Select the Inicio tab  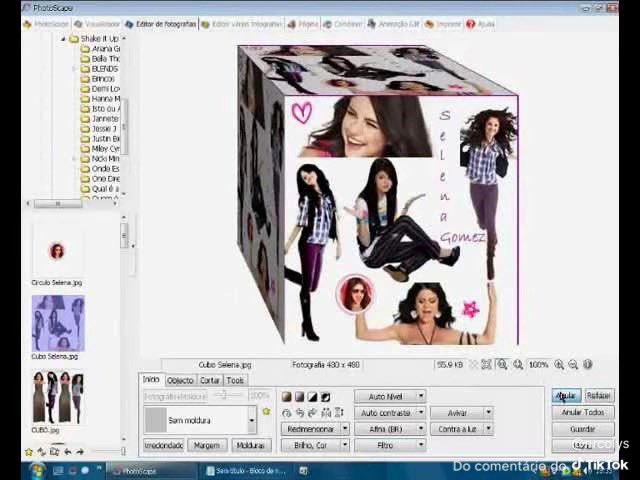coord(151,379)
